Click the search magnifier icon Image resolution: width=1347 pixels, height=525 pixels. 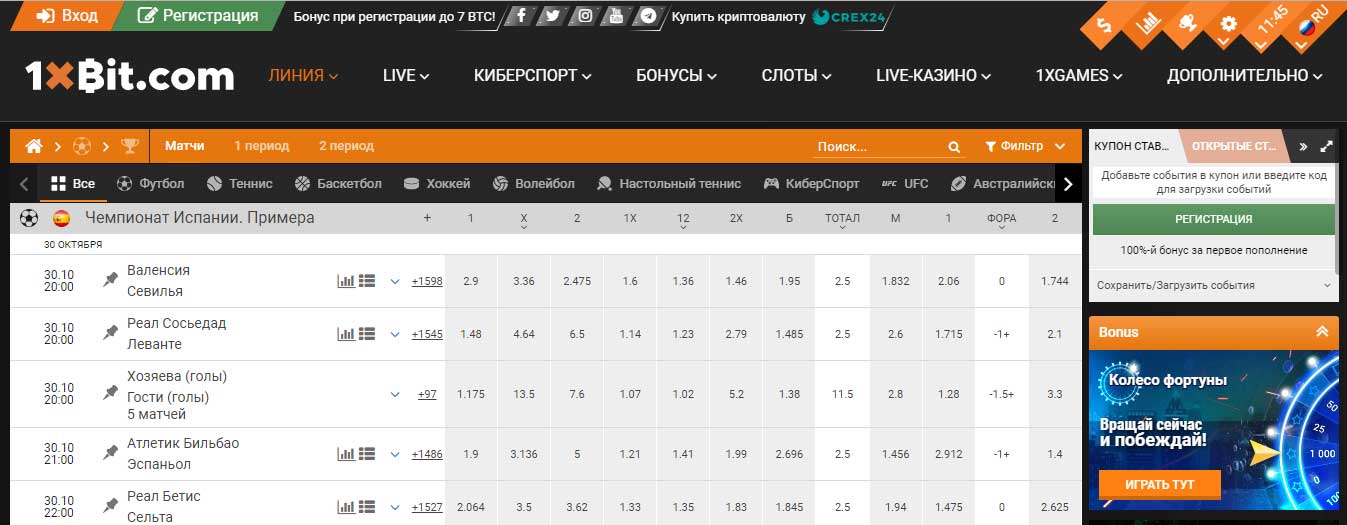pos(954,147)
